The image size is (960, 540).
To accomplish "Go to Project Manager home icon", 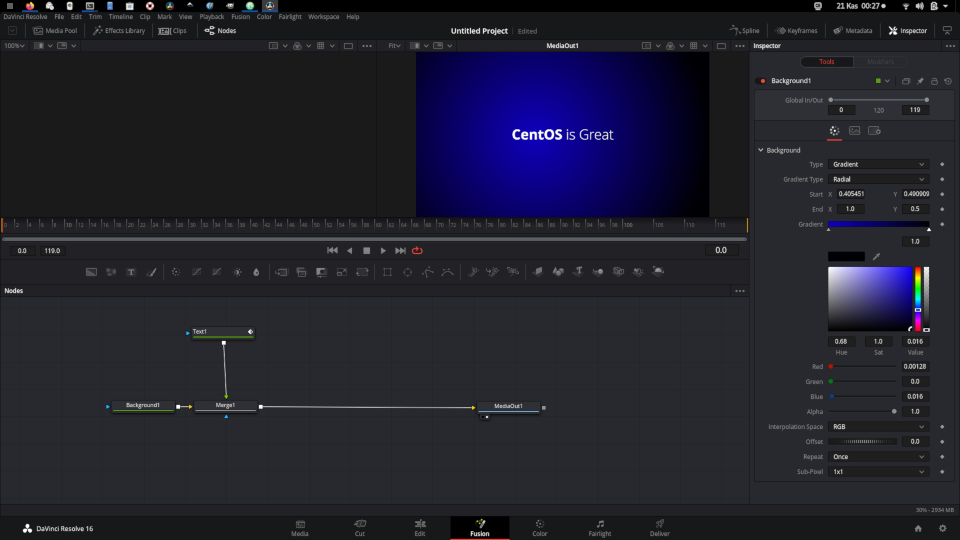I will 918,528.
